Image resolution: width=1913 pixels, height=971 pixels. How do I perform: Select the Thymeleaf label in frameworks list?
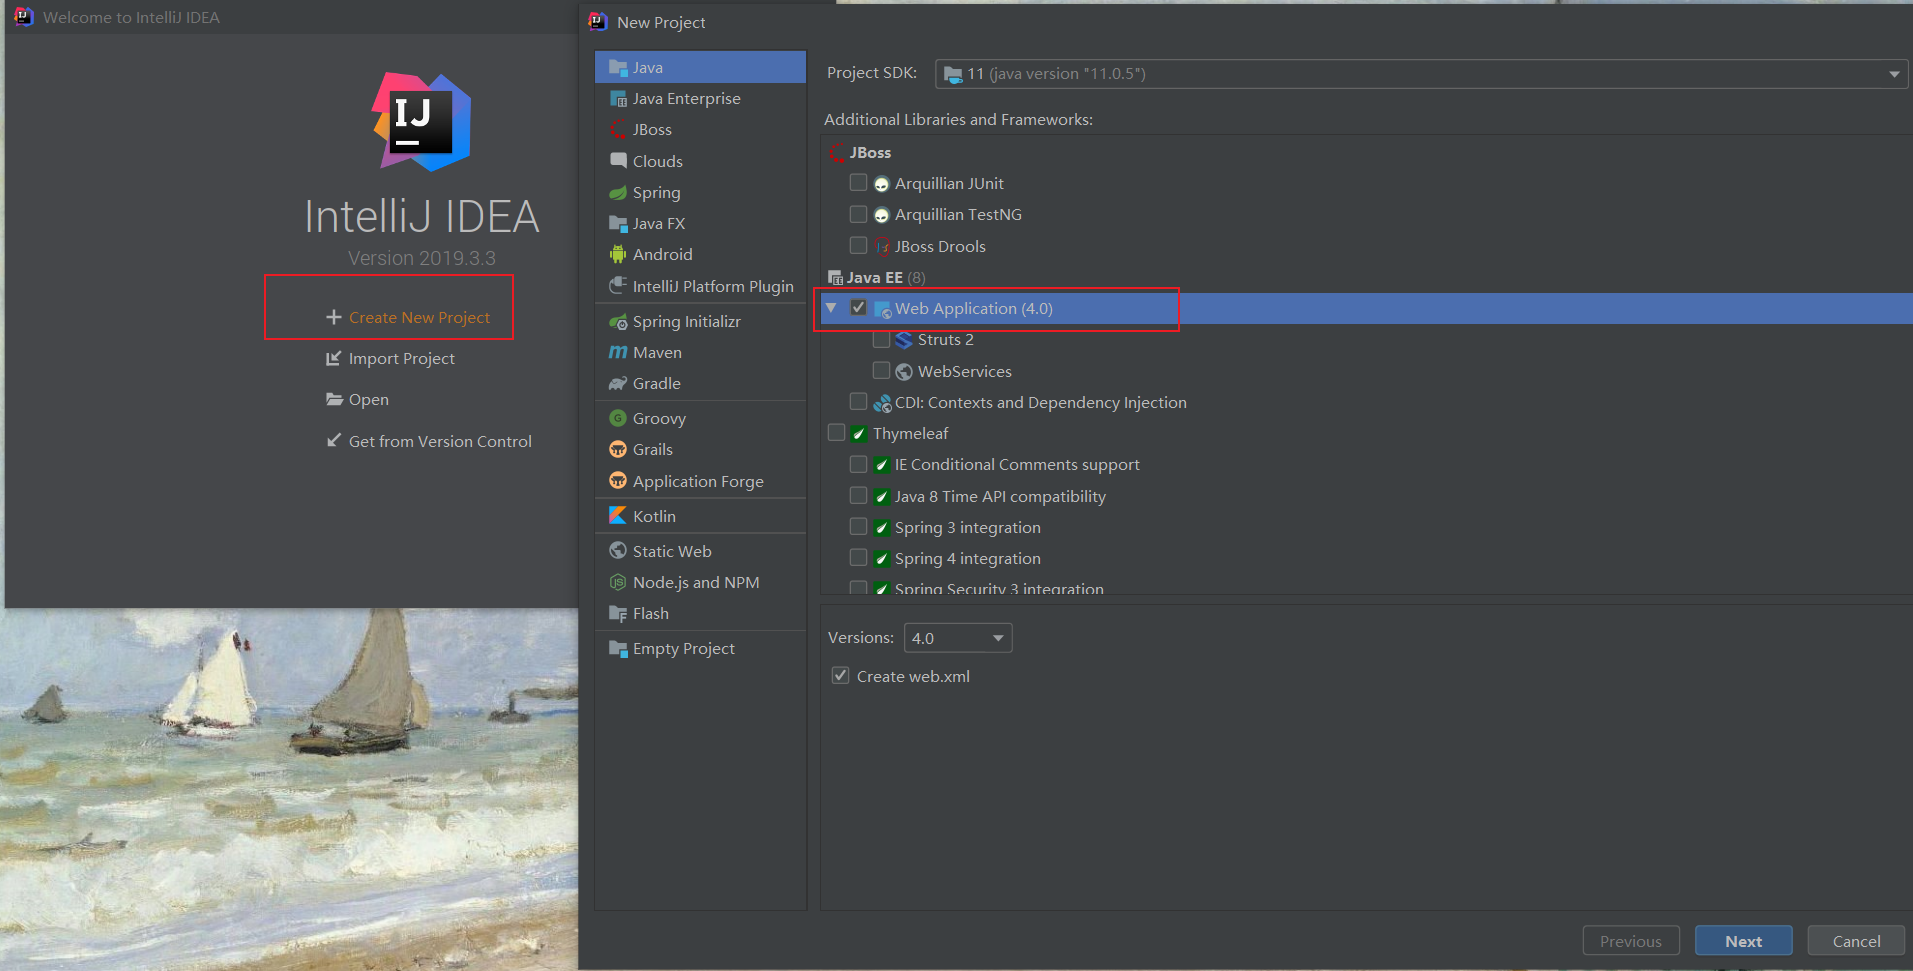[910, 434]
